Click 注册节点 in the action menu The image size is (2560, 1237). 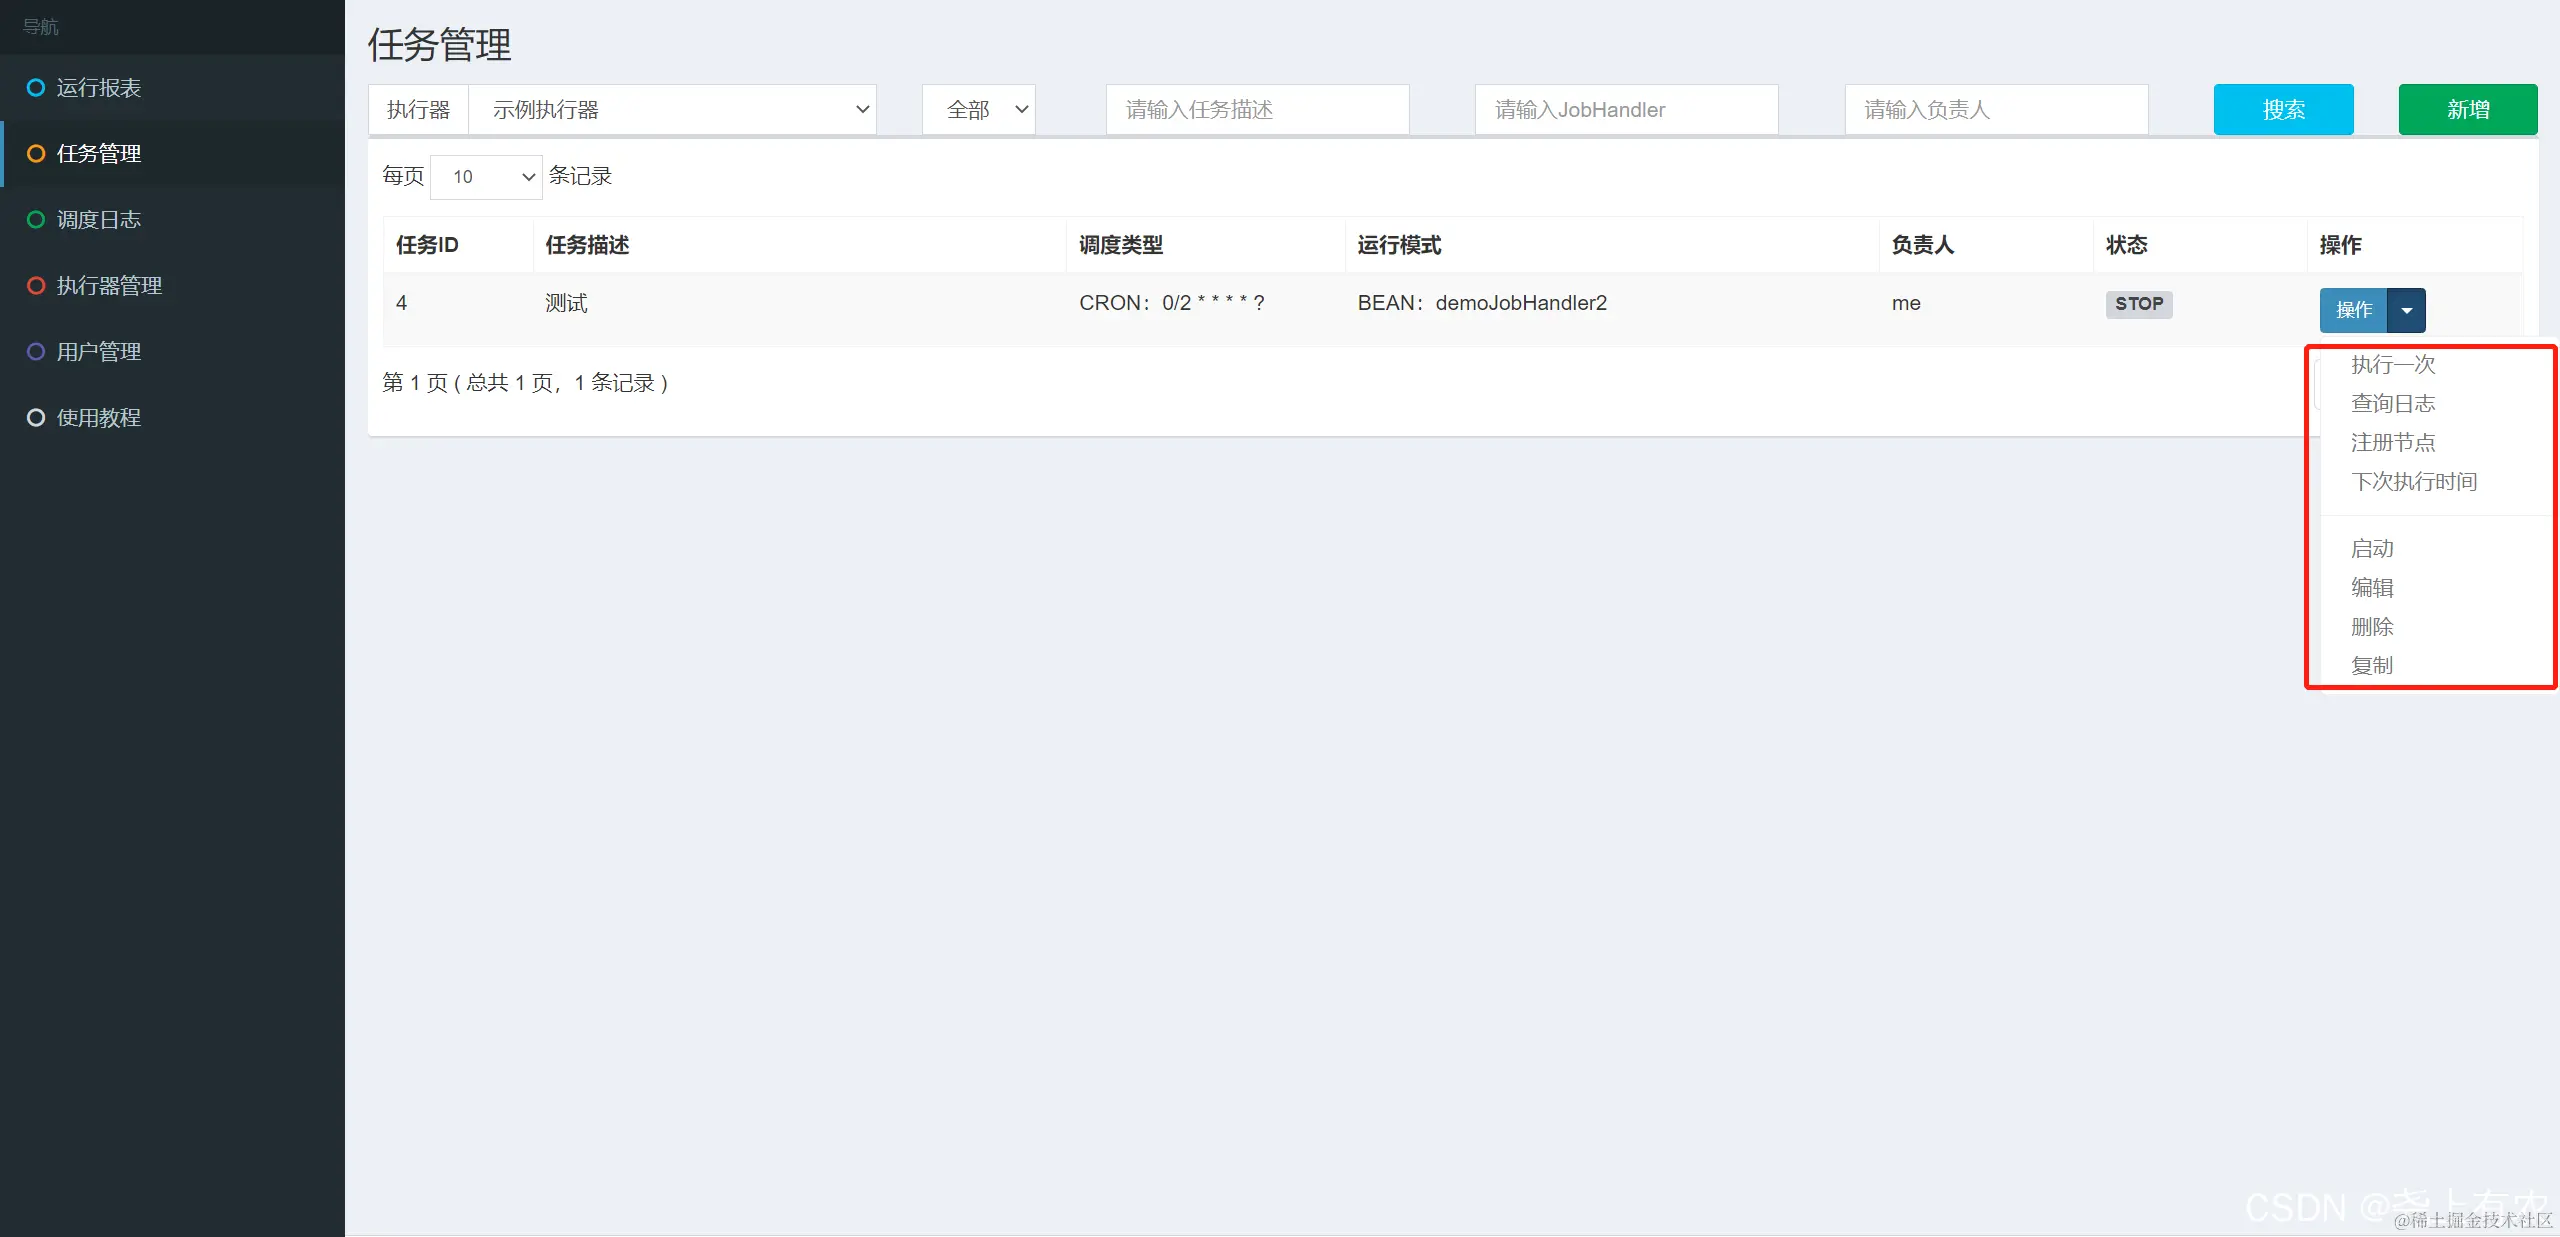point(2392,442)
